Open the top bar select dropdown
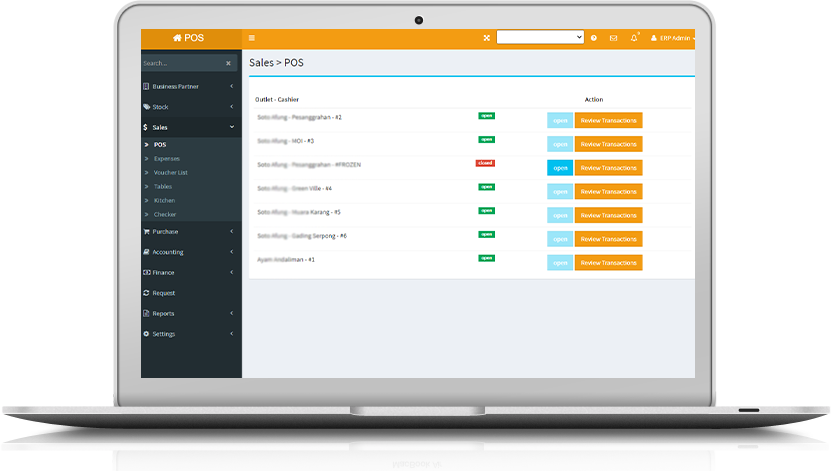The height and width of the screenshot is (471, 831). point(540,37)
